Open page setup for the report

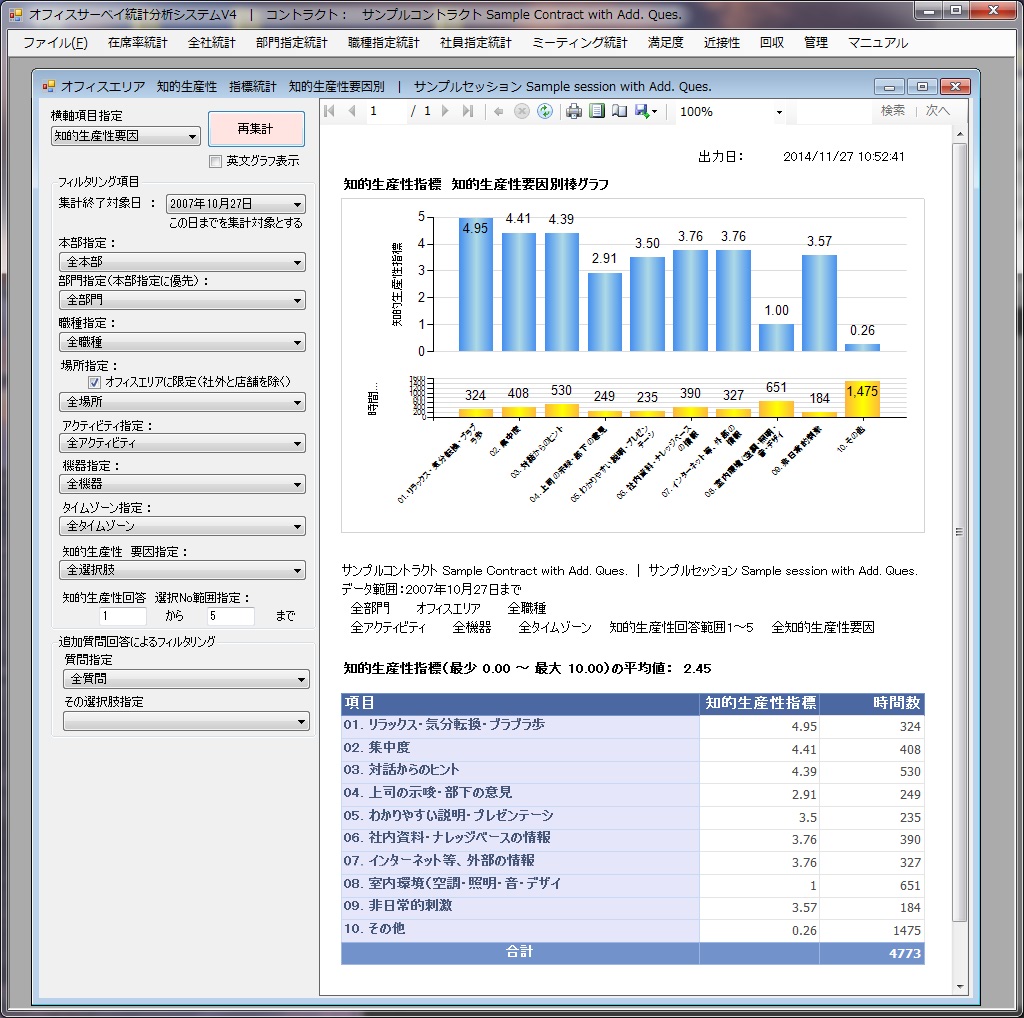click(x=619, y=112)
